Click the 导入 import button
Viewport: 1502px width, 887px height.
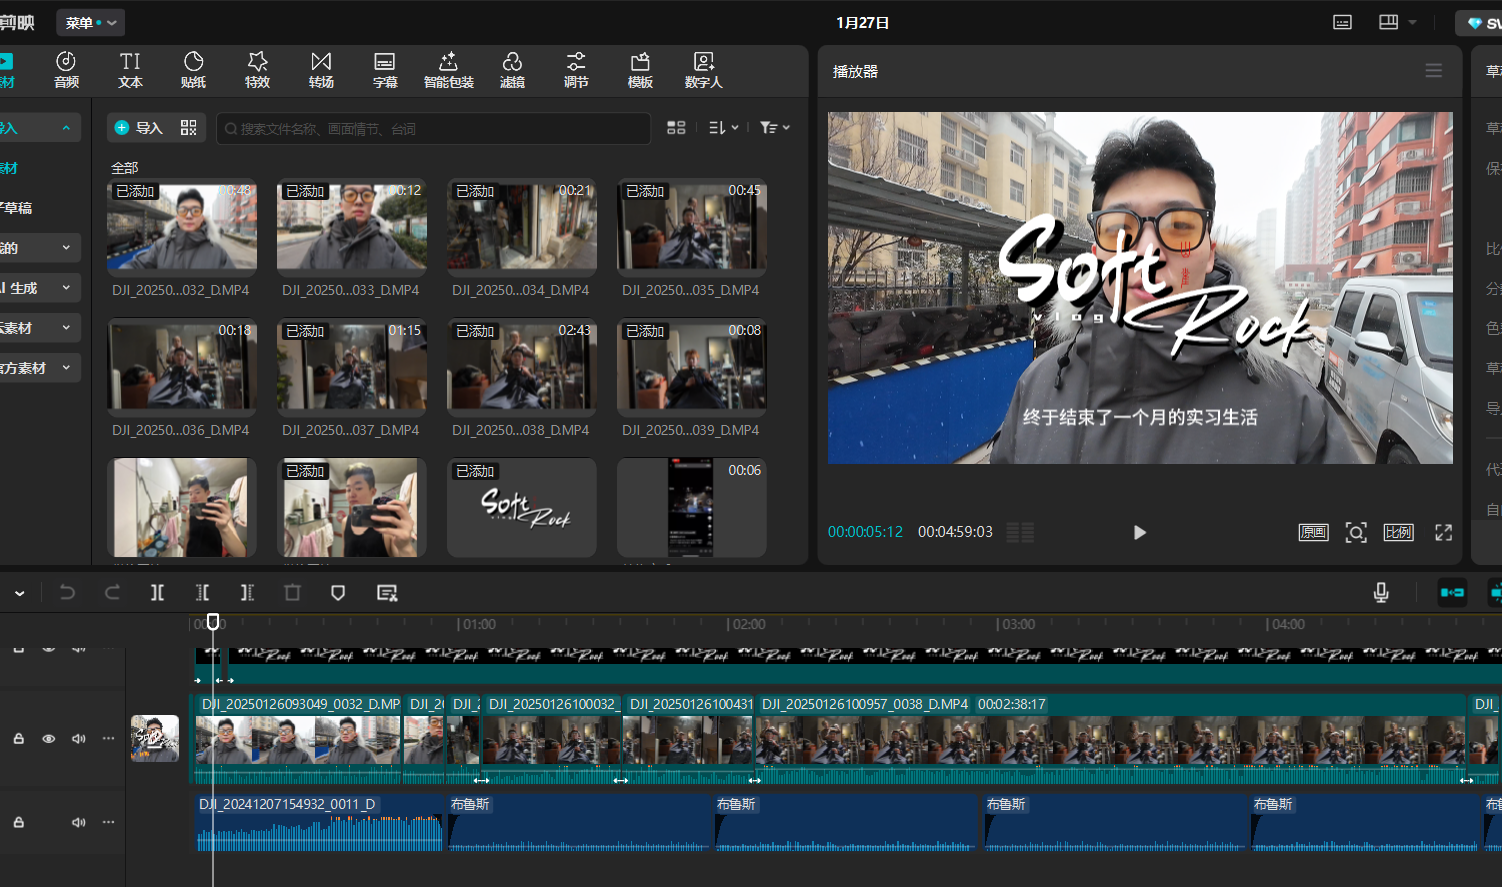tap(139, 128)
